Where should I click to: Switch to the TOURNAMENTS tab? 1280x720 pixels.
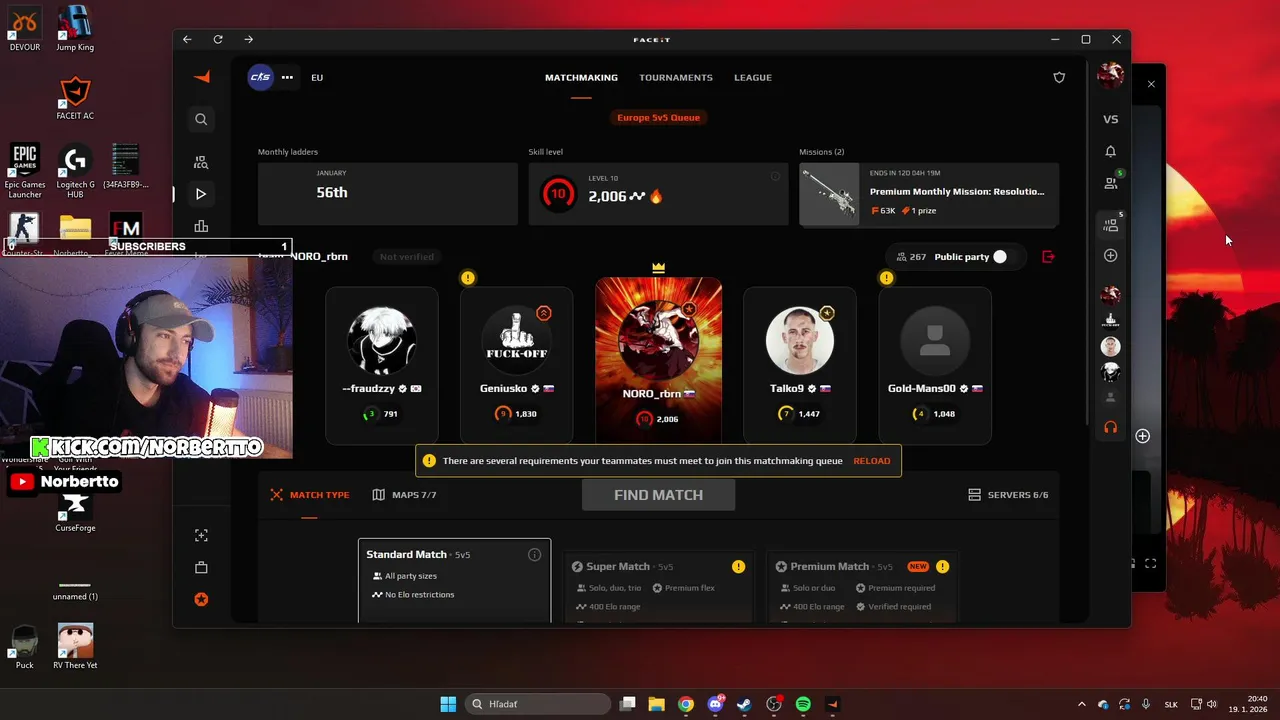point(676,77)
